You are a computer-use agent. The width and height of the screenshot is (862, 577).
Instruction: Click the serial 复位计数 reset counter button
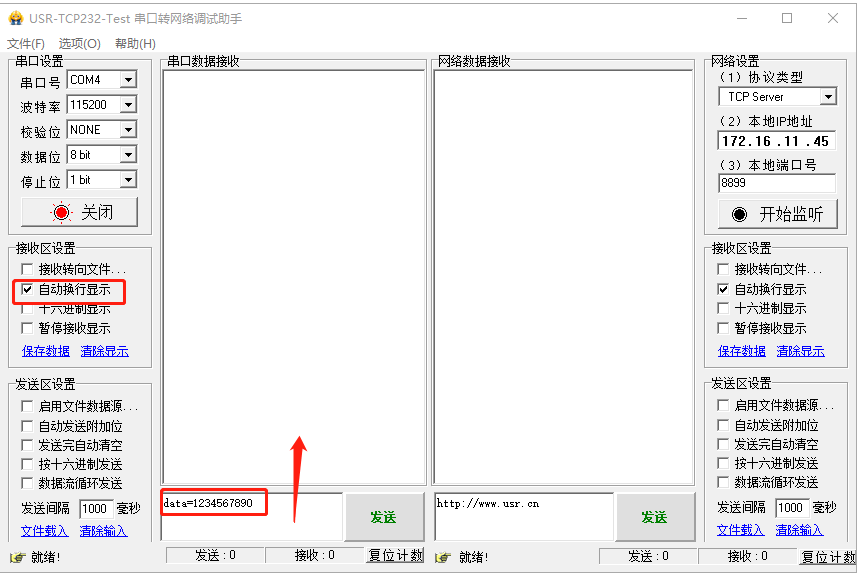click(x=395, y=556)
